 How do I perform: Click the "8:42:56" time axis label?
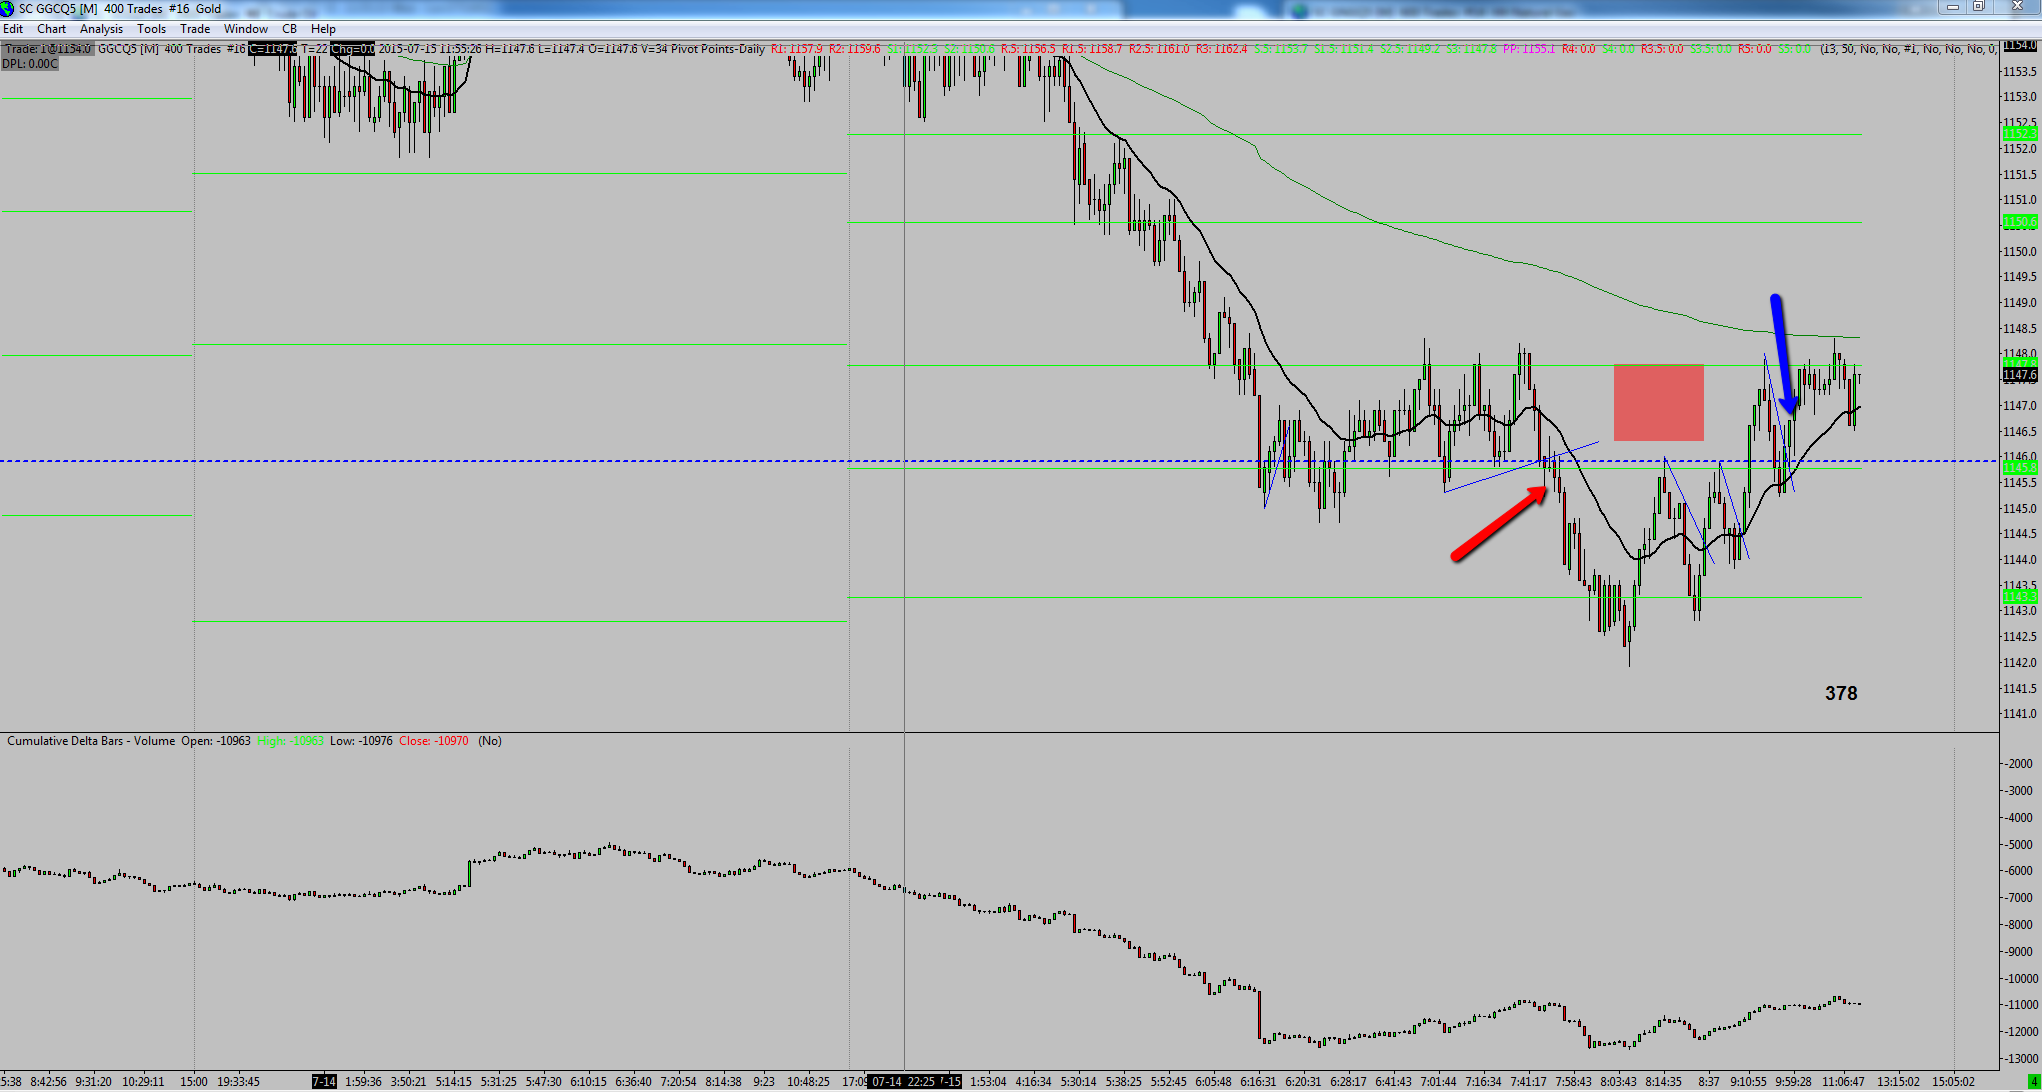tap(48, 1082)
